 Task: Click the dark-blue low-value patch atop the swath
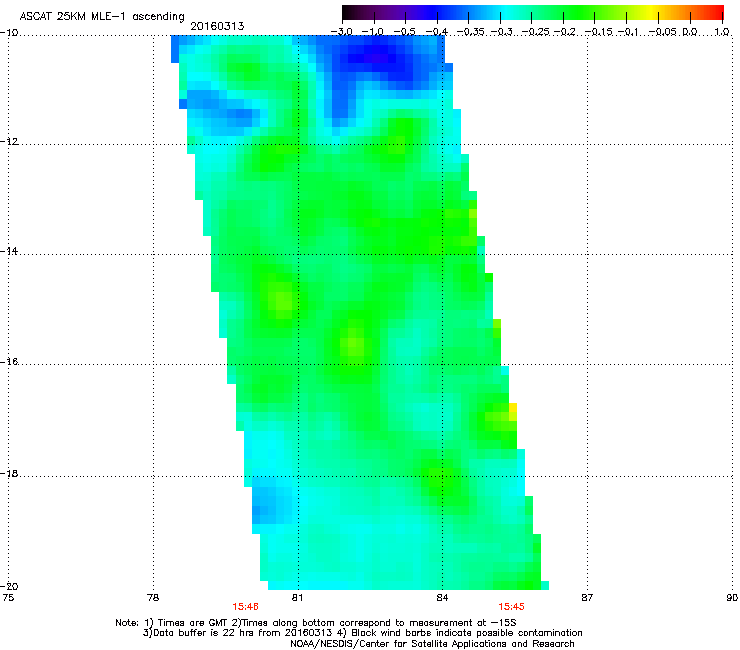tap(378, 58)
